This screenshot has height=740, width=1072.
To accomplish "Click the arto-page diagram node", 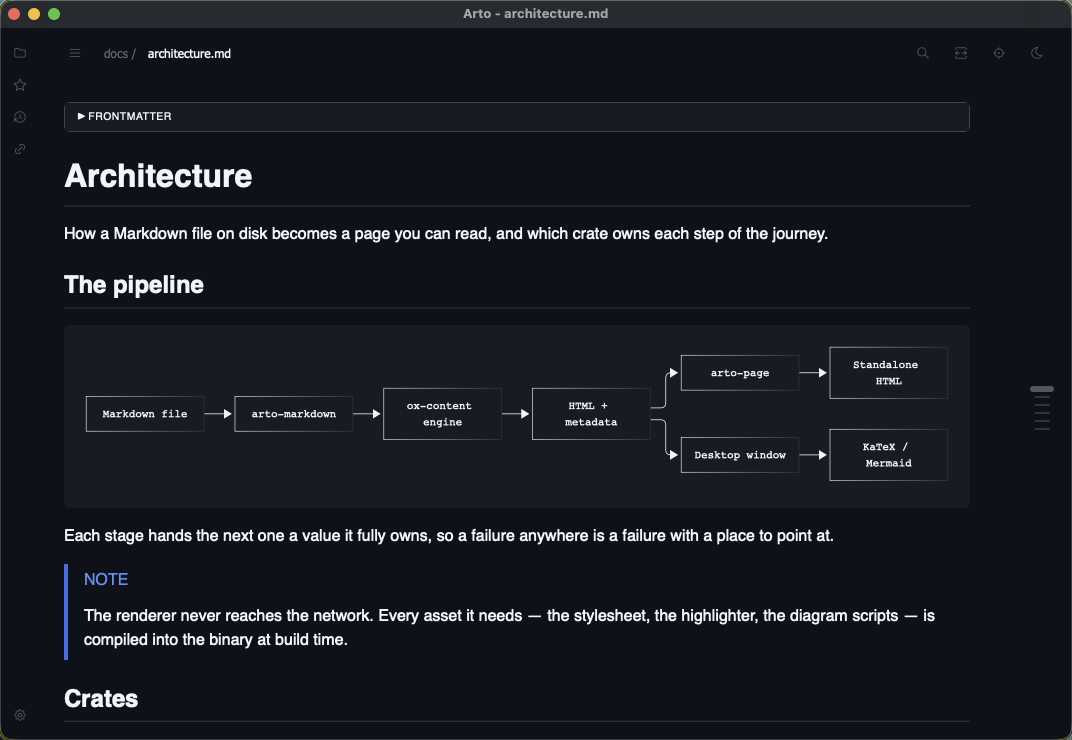I will [x=740, y=373].
